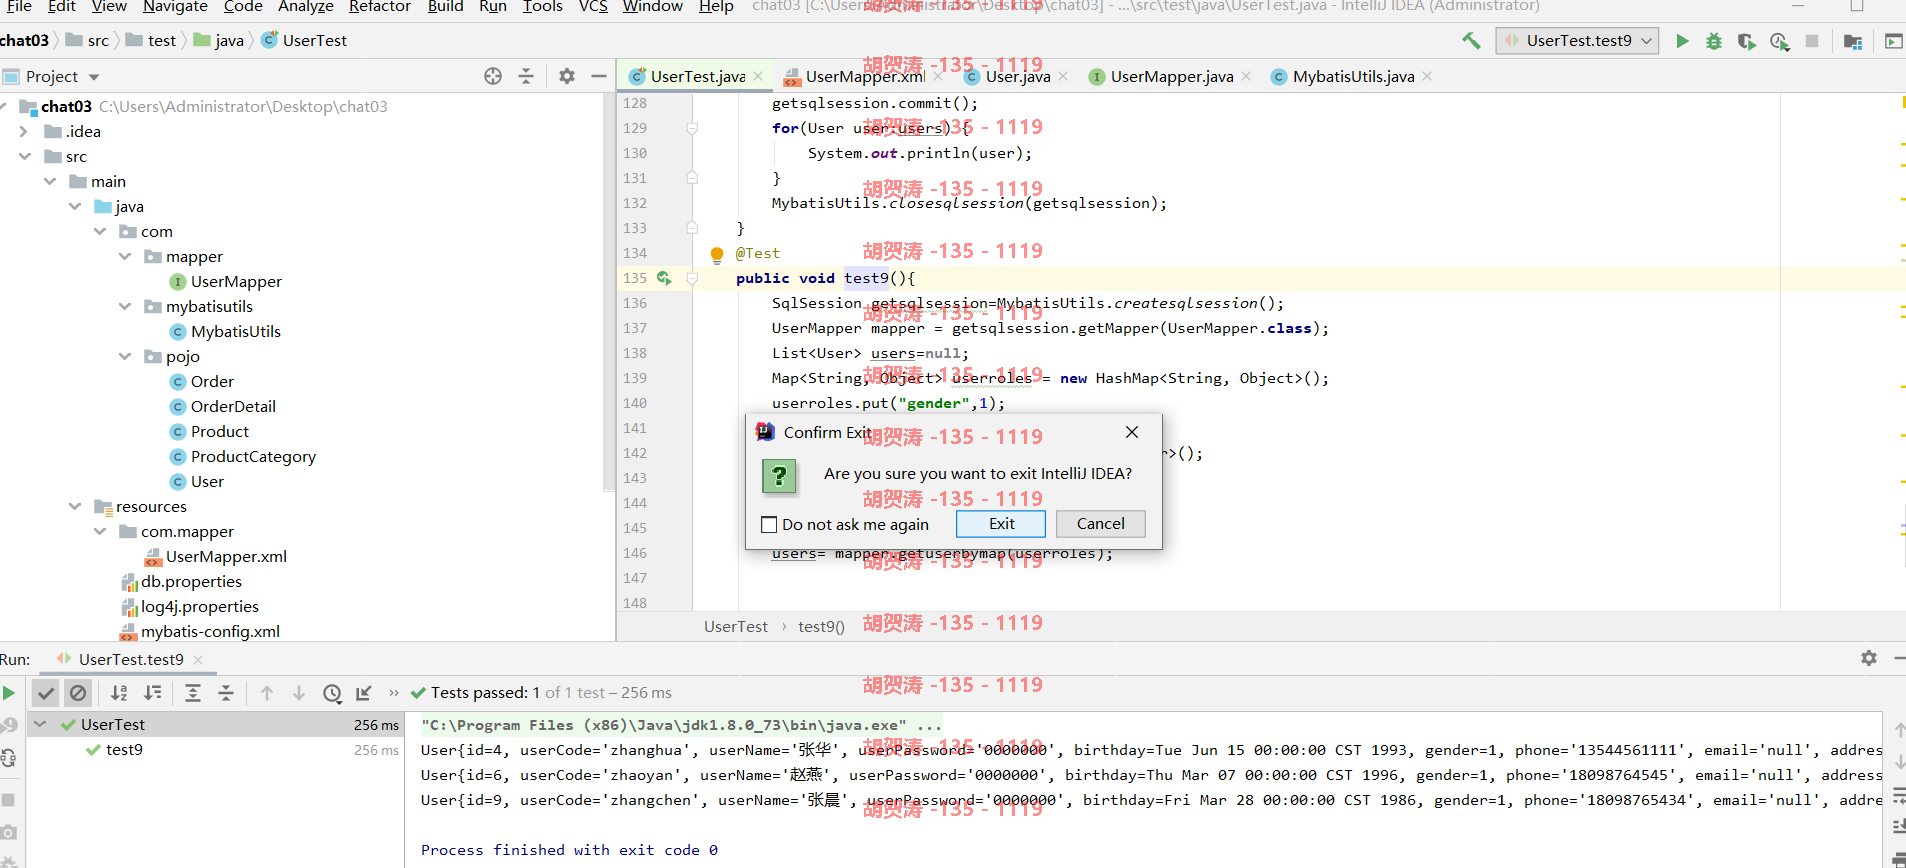Viewport: 1906px width, 868px height.
Task: Collapse all test results
Action: click(226, 693)
